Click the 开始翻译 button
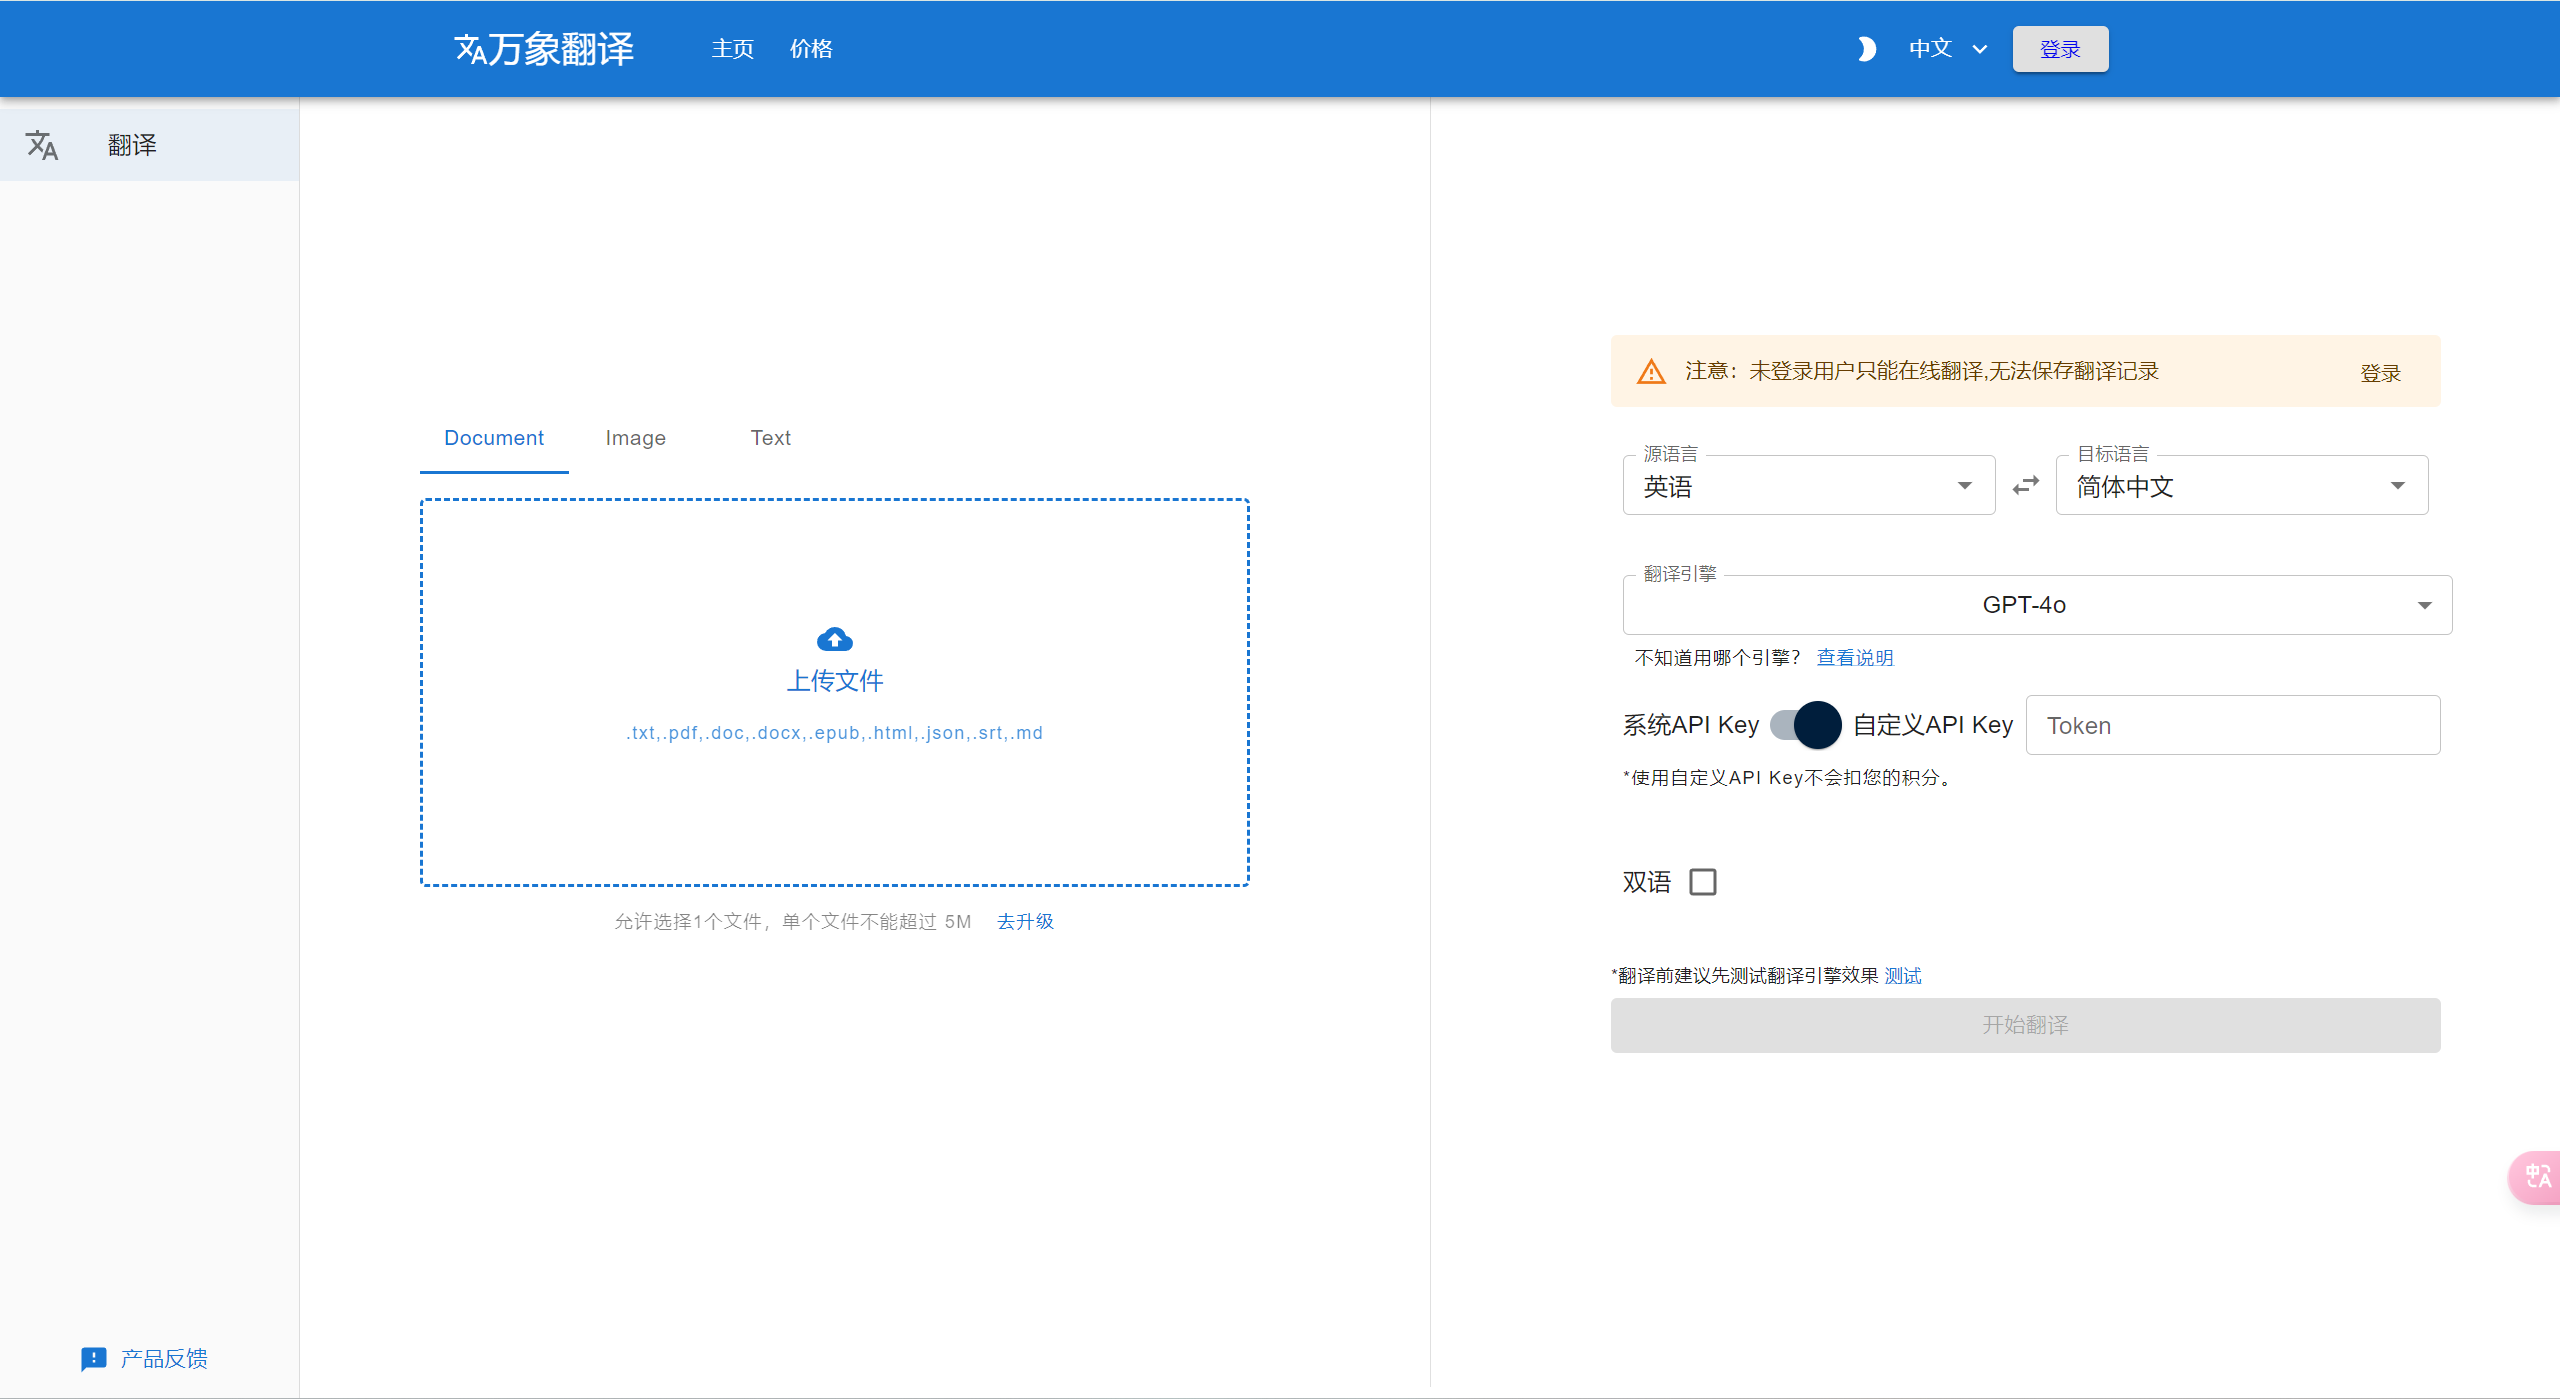This screenshot has width=2561, height=1399. coord(2025,1025)
